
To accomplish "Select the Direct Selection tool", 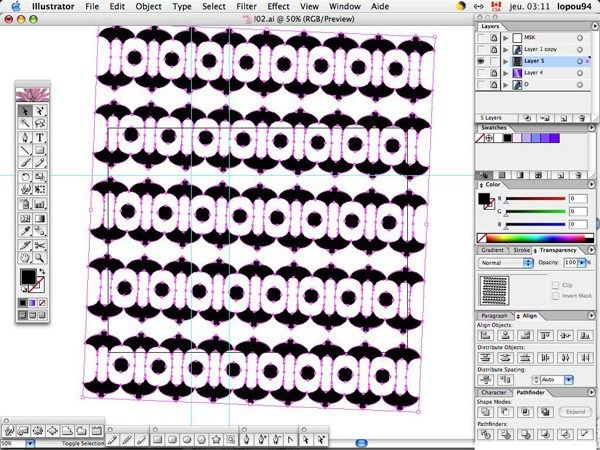I will coord(40,111).
